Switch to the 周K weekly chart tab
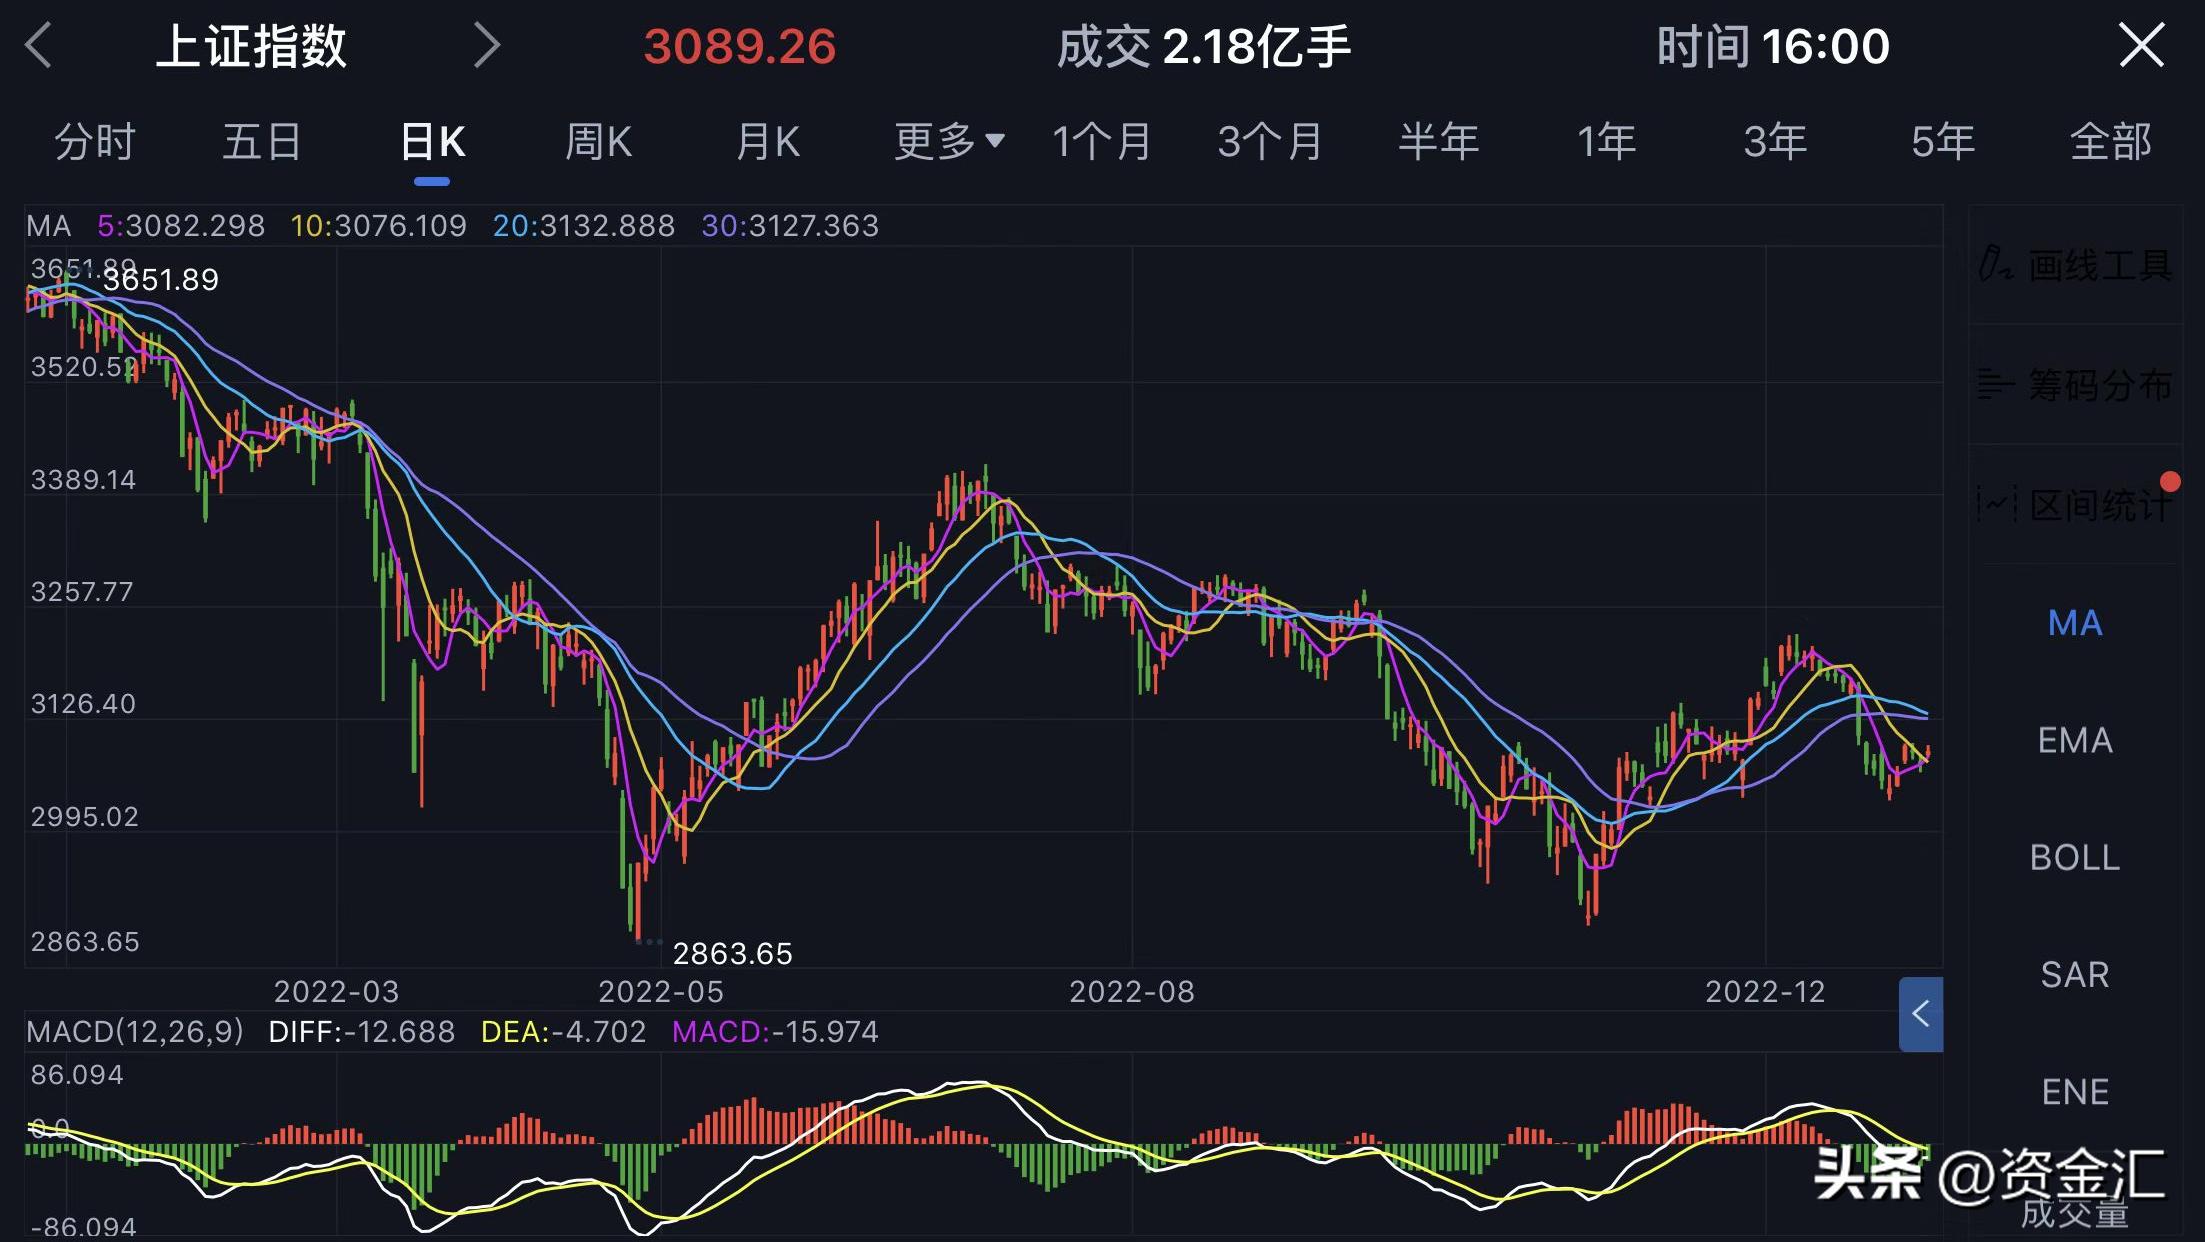The image size is (2205, 1242). [x=597, y=142]
